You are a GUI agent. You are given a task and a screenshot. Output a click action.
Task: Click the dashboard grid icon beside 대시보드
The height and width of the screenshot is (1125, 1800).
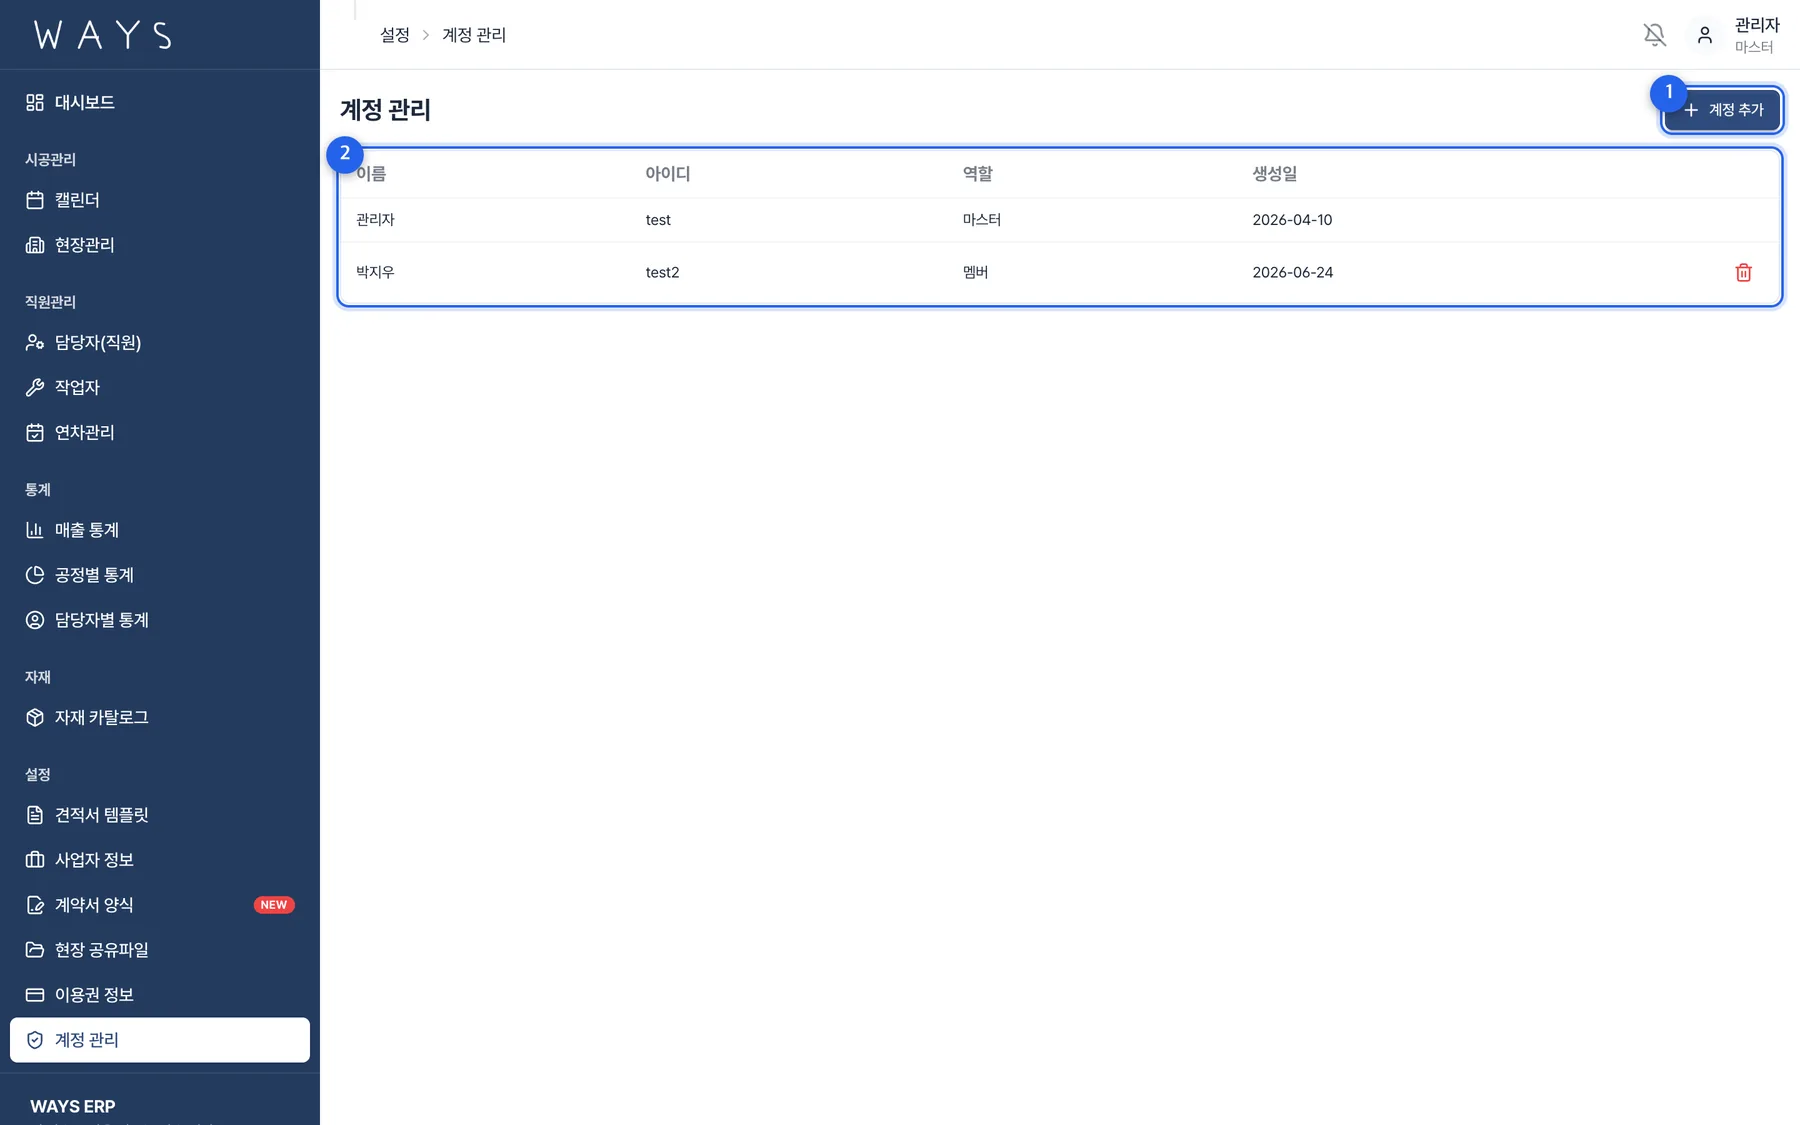click(35, 102)
